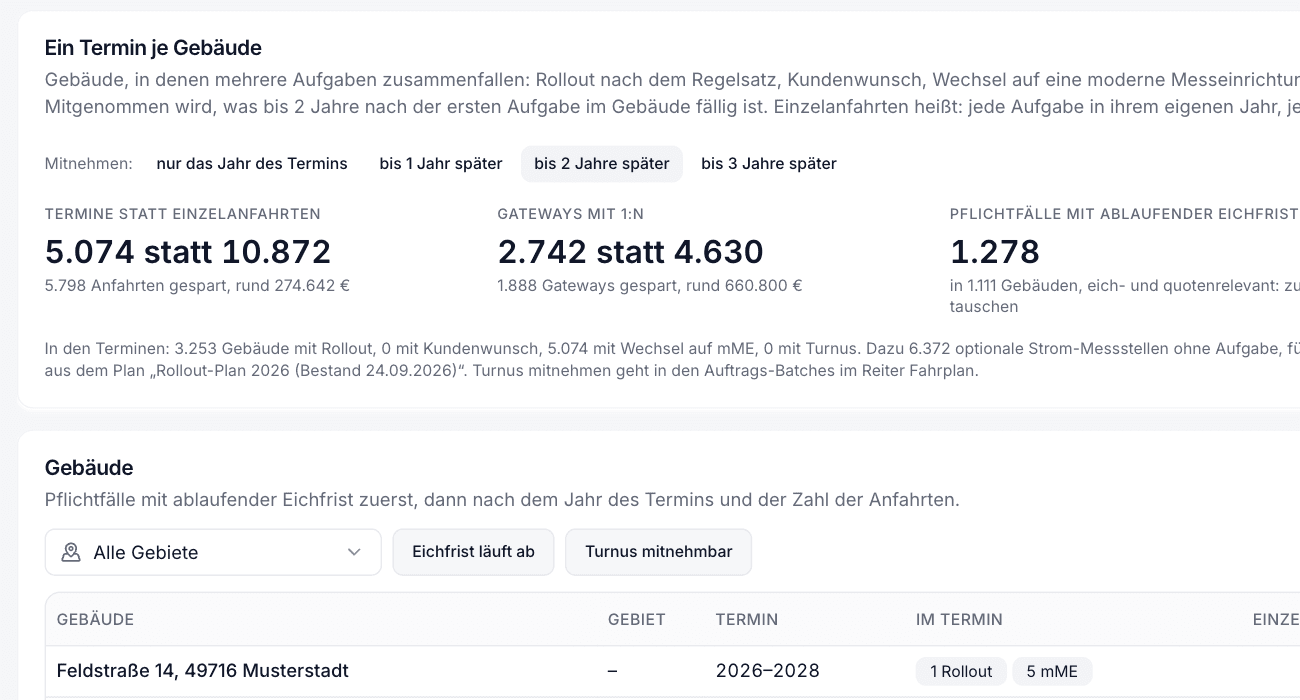
Task: Click the 'IM TERMIN' column header
Action: [959, 620]
